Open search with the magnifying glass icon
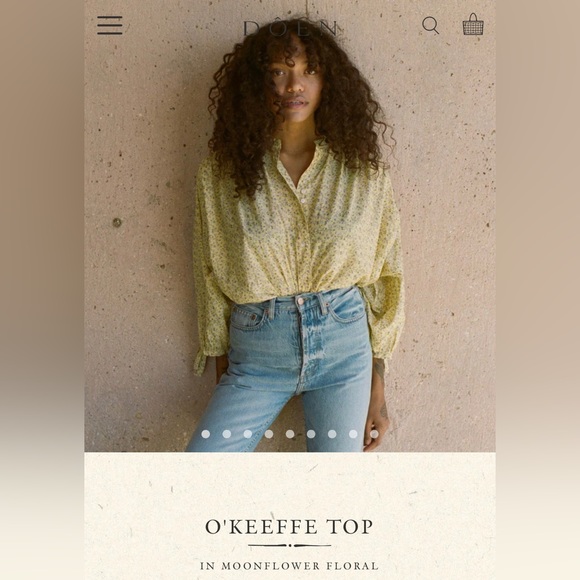Image resolution: width=580 pixels, height=580 pixels. [x=431, y=26]
